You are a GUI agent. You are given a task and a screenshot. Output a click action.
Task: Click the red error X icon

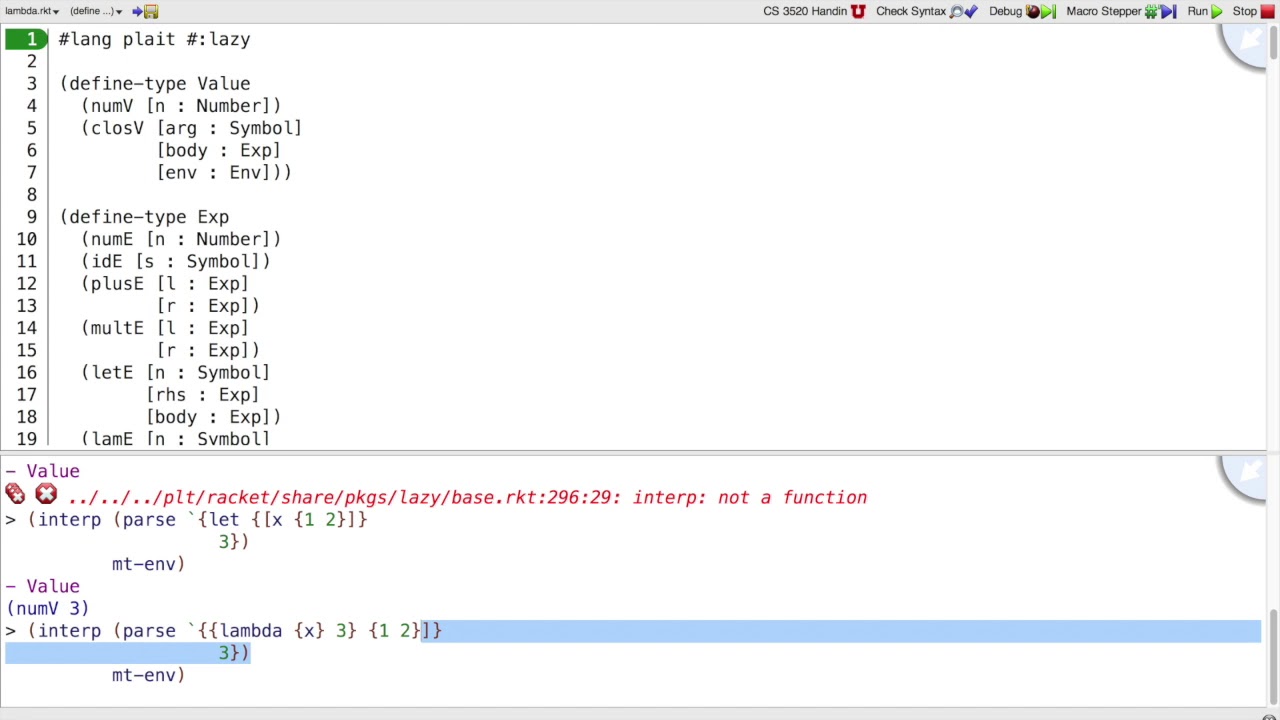point(46,495)
